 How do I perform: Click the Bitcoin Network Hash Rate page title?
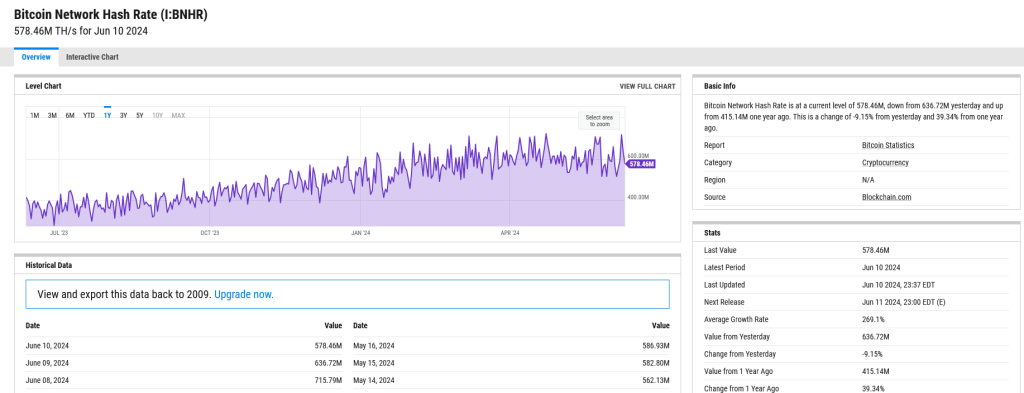(110, 14)
